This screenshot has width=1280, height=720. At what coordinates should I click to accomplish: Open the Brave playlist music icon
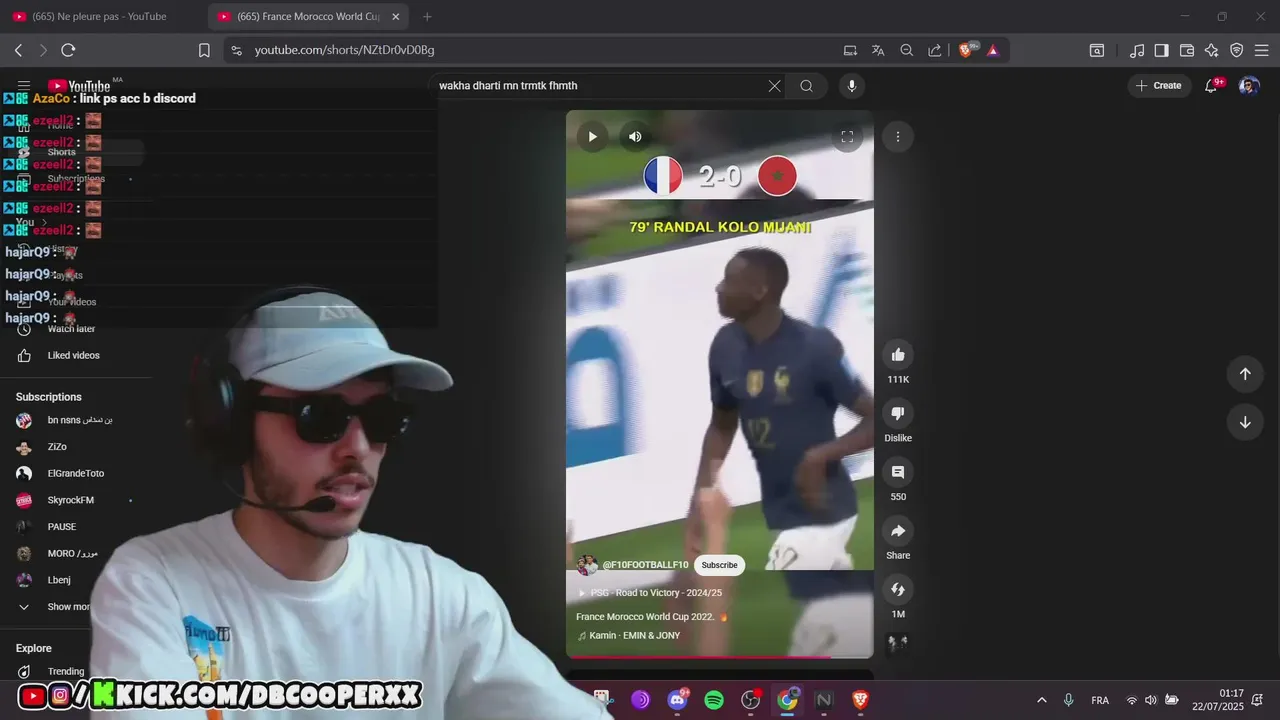(1137, 50)
